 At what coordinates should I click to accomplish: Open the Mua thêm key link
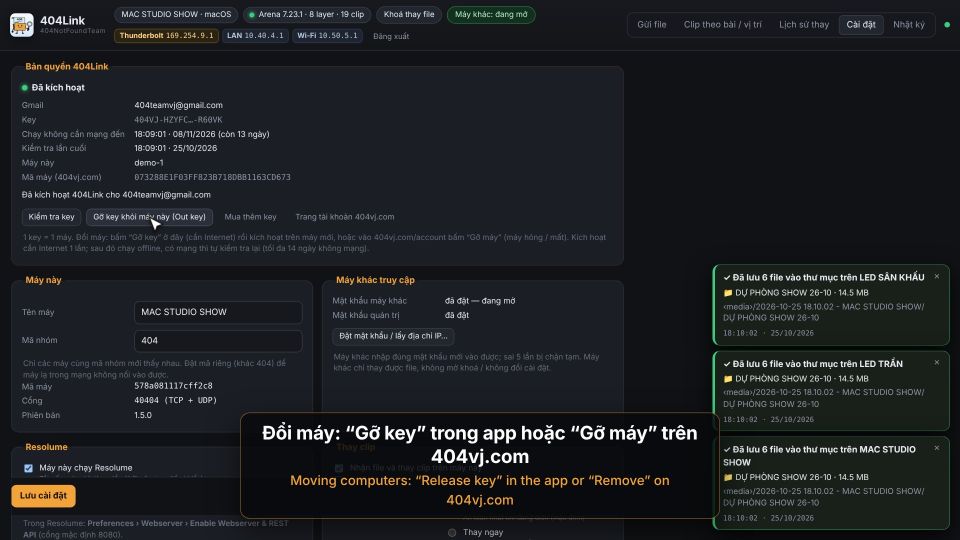click(250, 217)
